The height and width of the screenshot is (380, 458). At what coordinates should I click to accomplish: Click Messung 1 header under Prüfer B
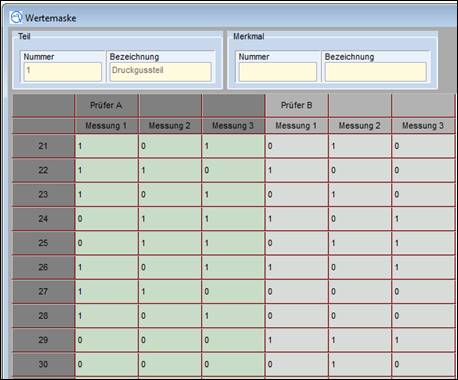click(297, 126)
